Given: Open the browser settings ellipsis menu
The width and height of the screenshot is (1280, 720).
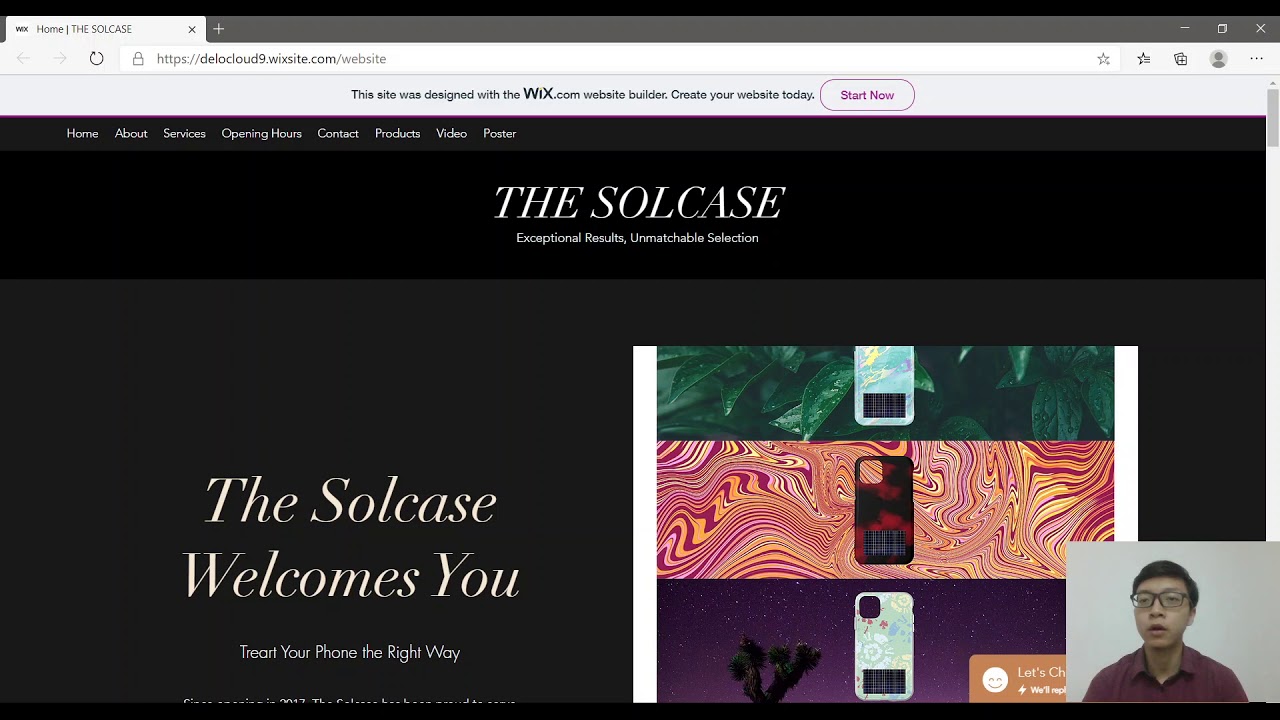Looking at the screenshot, I should point(1256,59).
